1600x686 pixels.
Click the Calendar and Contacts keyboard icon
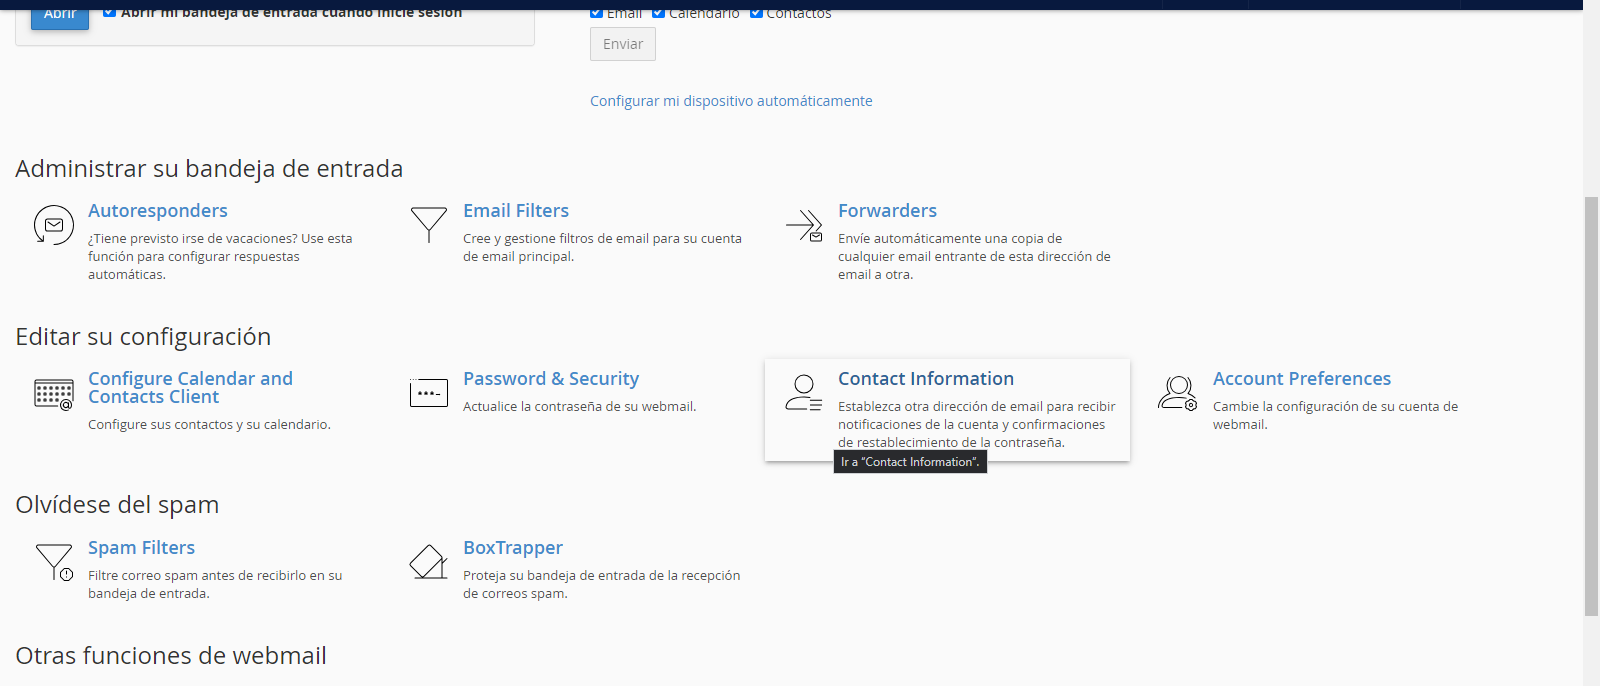click(54, 394)
